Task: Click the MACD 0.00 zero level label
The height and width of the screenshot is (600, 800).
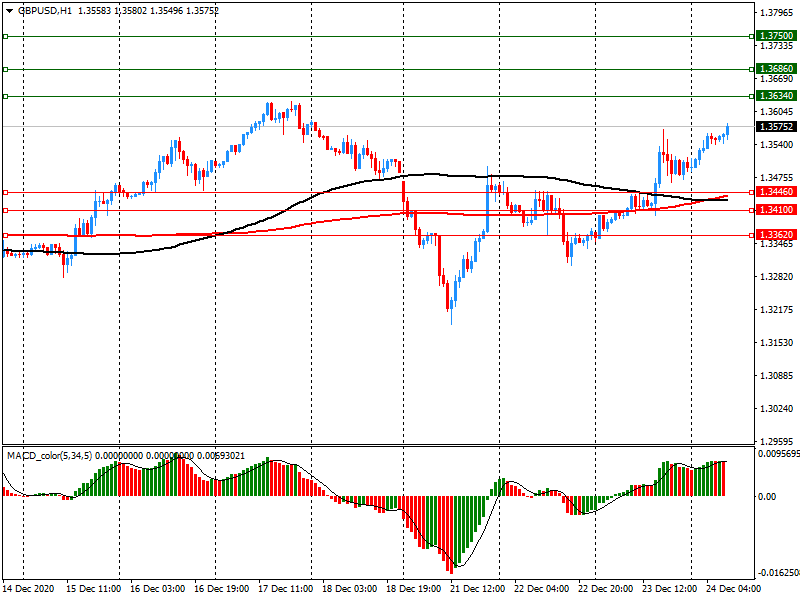Action: pos(769,497)
